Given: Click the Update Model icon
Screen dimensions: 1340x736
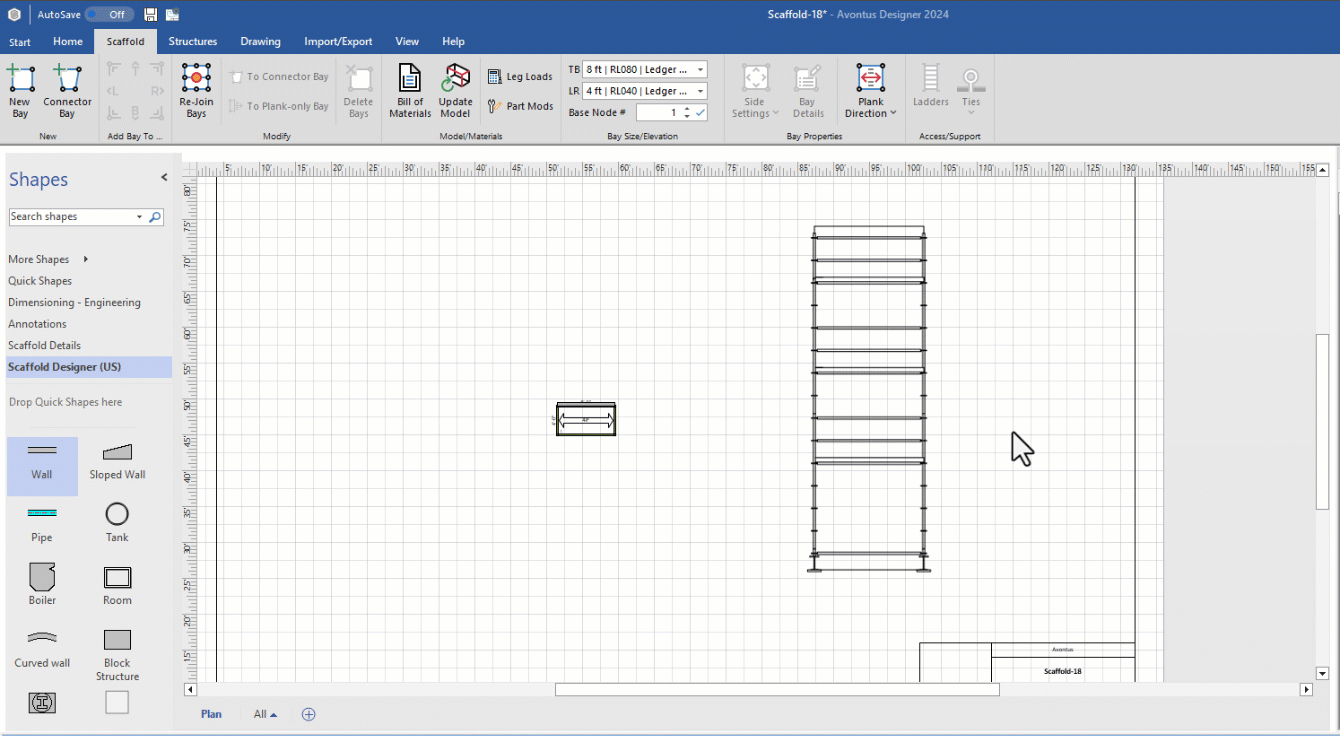Looking at the screenshot, I should tap(456, 91).
